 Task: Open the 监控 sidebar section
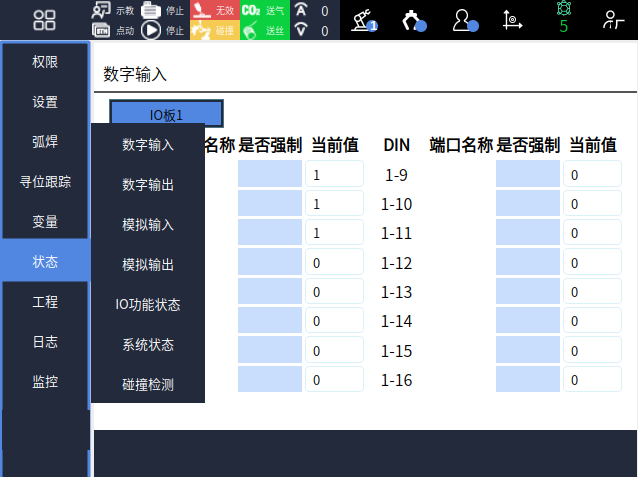click(45, 382)
